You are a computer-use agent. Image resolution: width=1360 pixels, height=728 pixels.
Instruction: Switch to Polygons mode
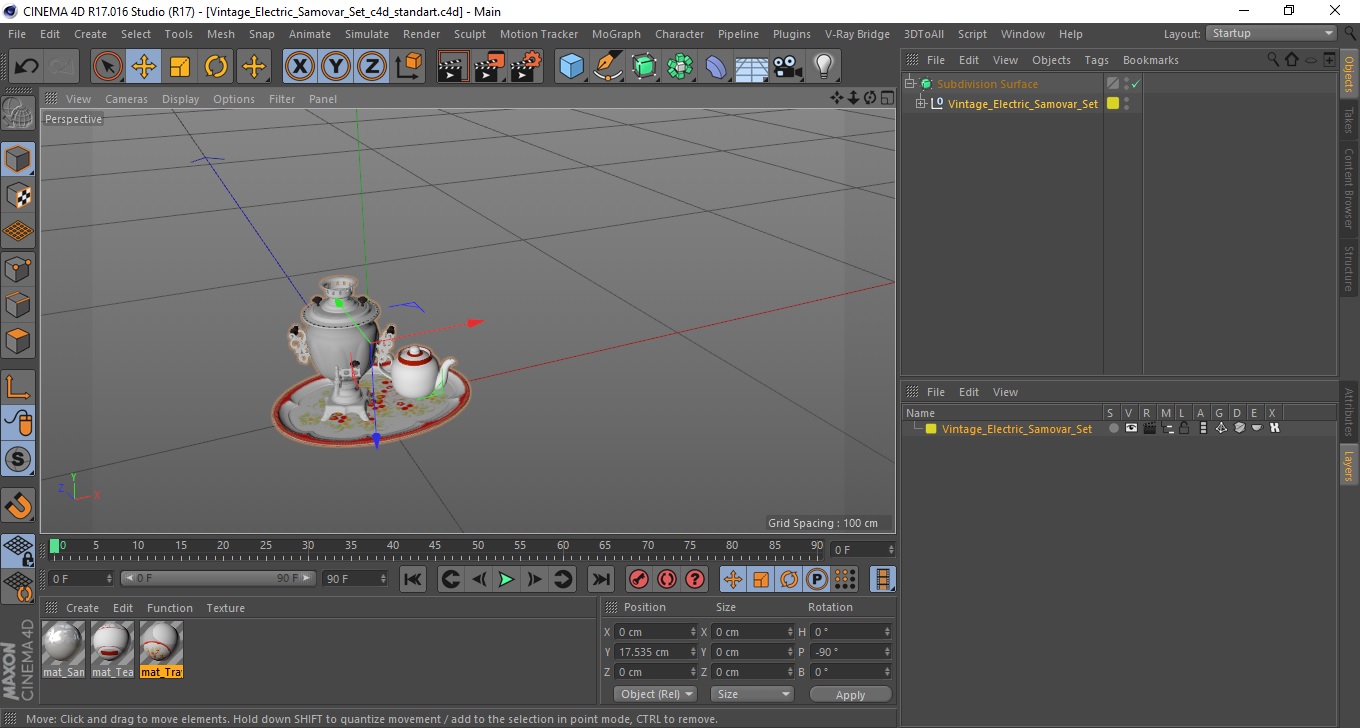(18, 340)
